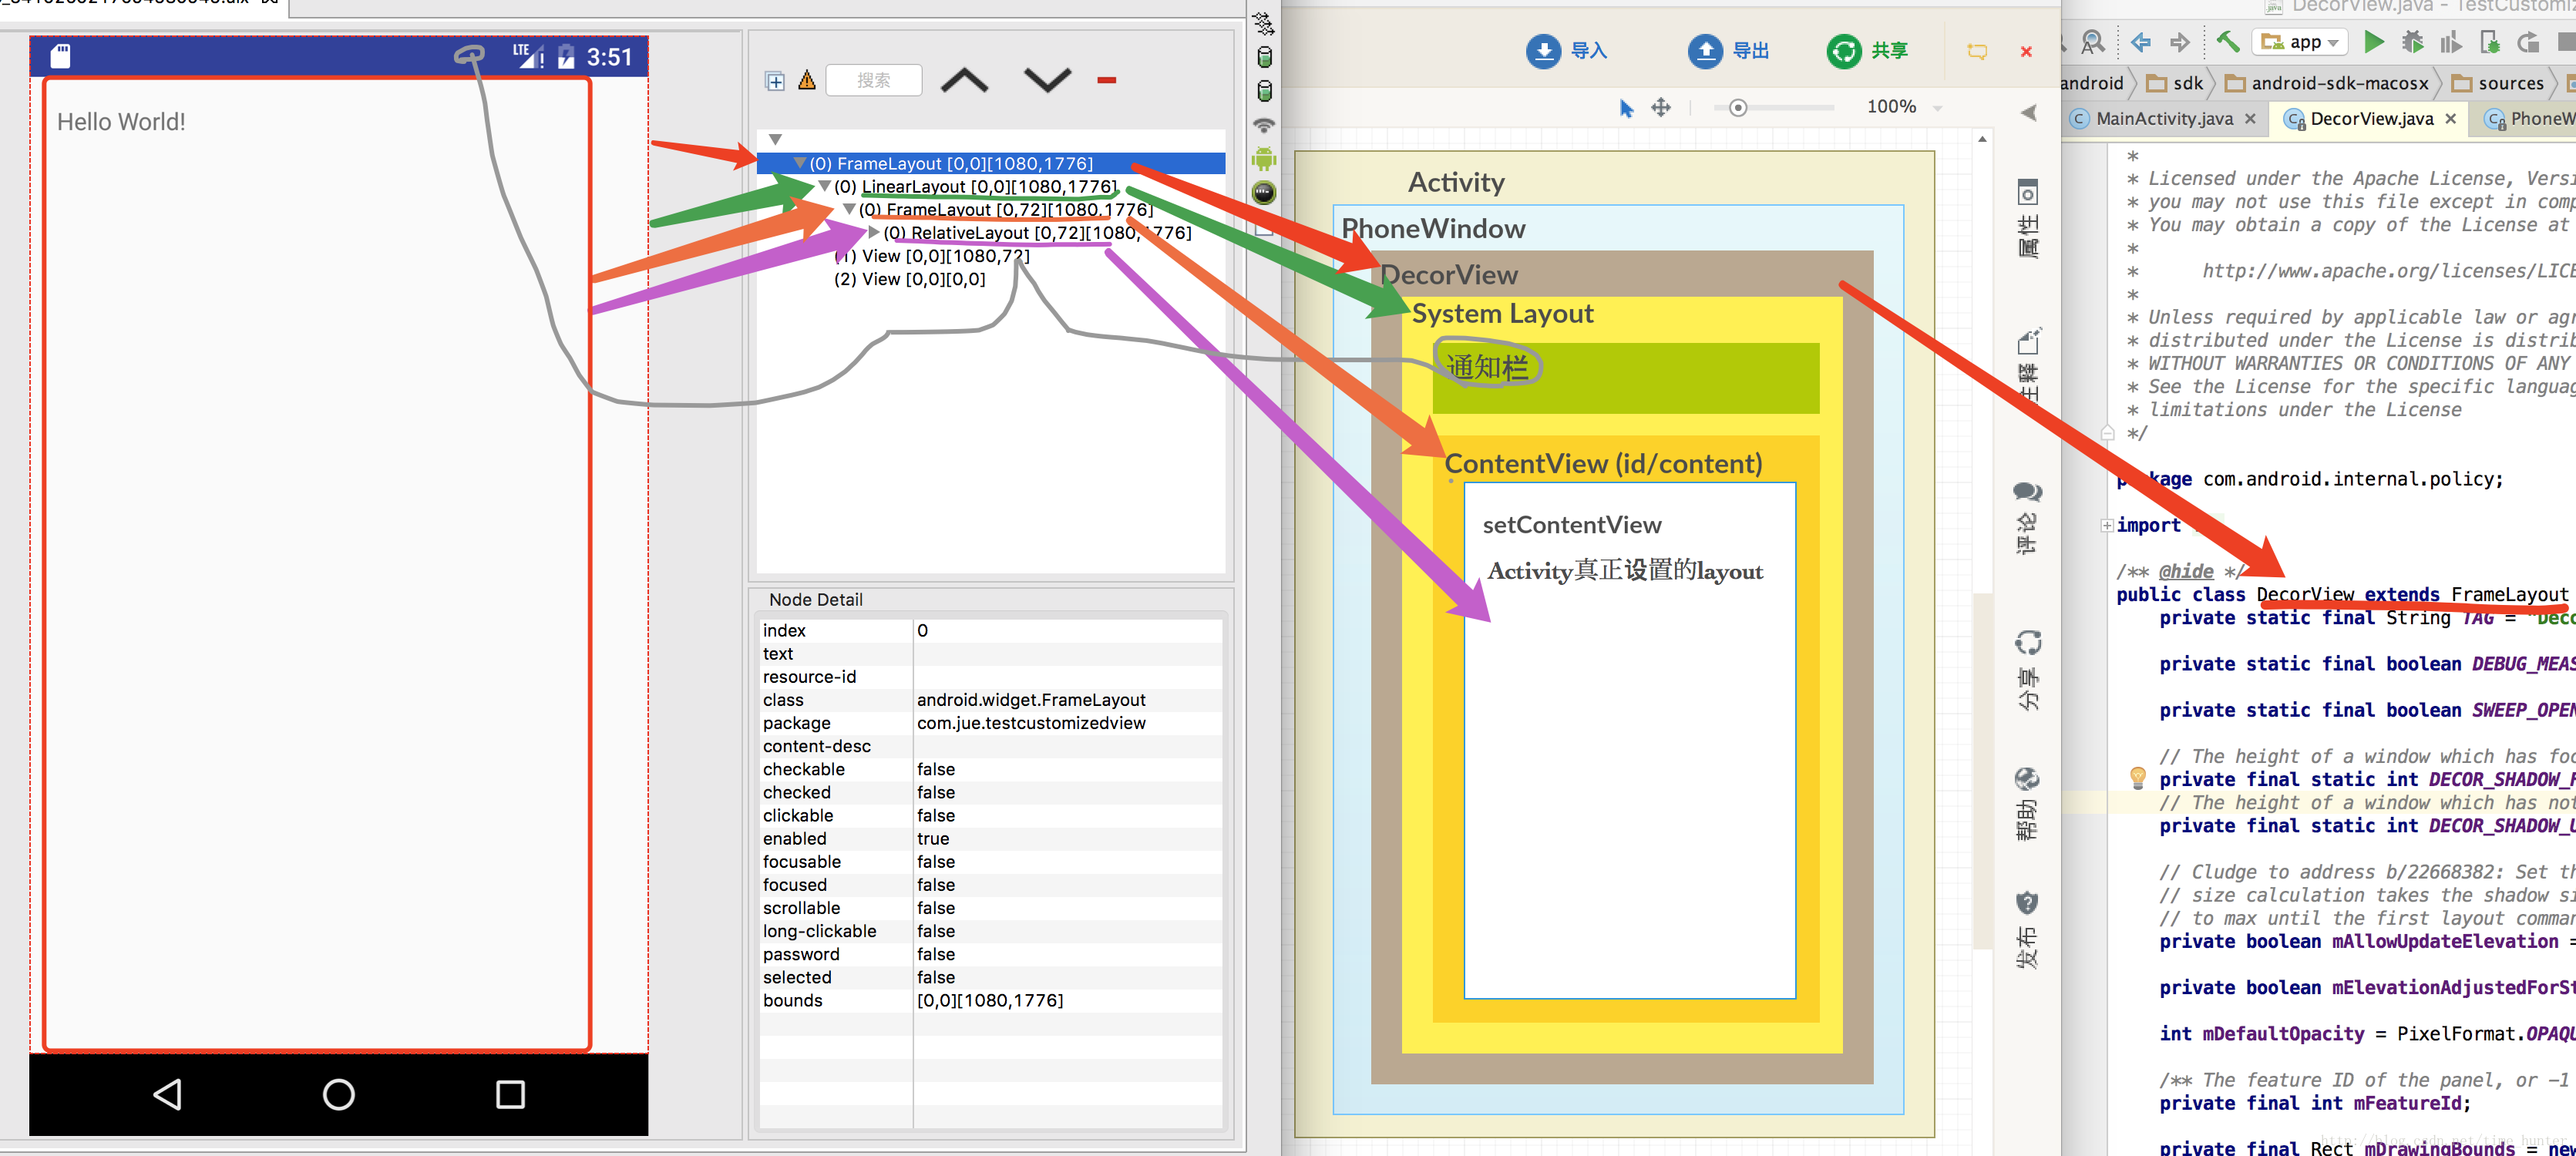This screenshot has width=2576, height=1156.
Task: Click the Android home circle button on device preview
Action: (339, 1094)
